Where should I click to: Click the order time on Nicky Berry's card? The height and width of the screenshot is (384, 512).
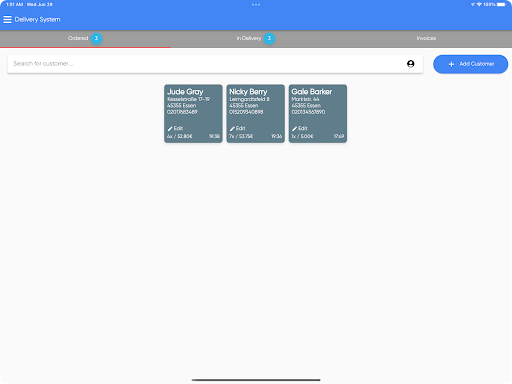click(x=277, y=136)
